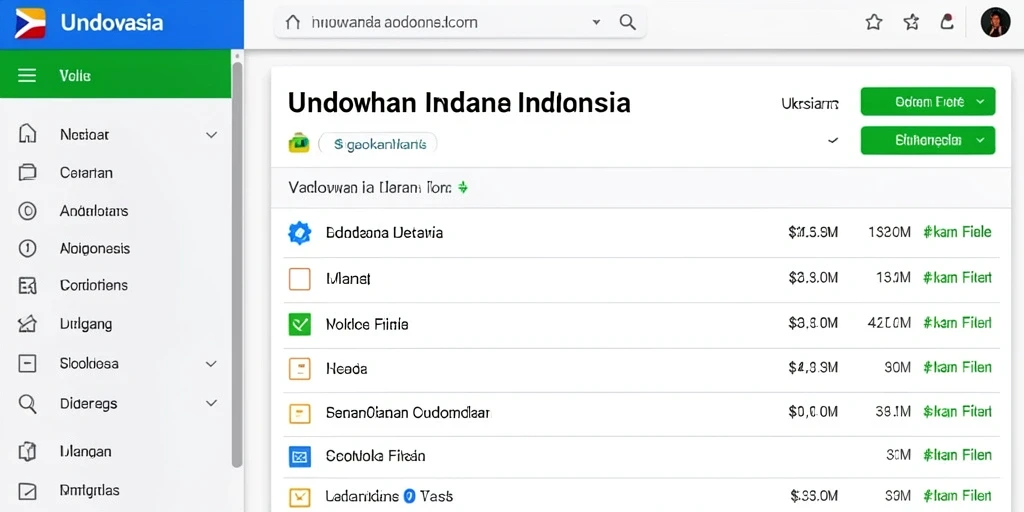Image resolution: width=1024 pixels, height=512 pixels.
Task: Click the green wallet icon beside Sigeokanhtarits
Action: point(299,142)
